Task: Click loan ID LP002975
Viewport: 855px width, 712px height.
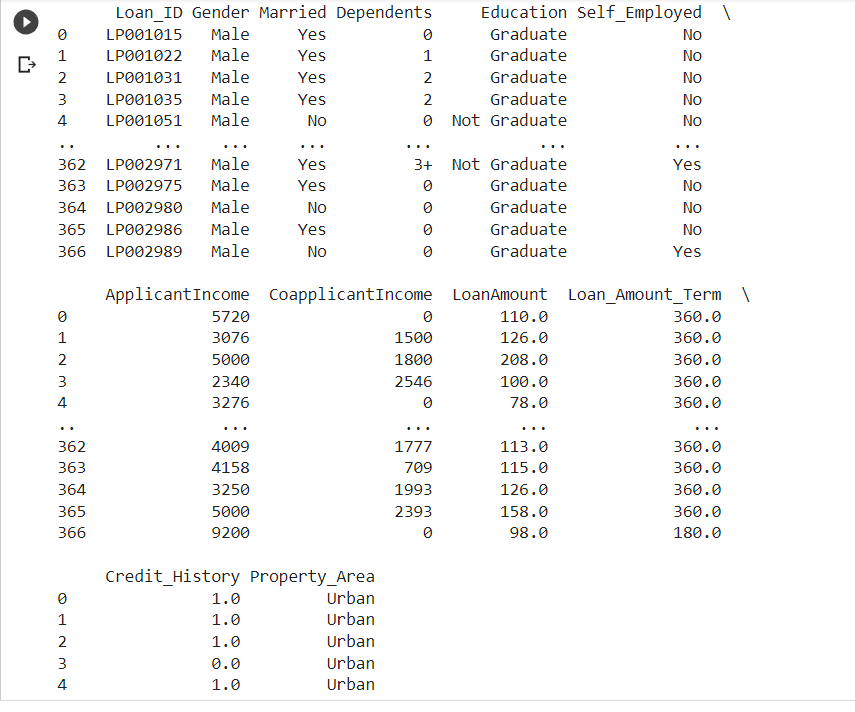Action: 144,186
